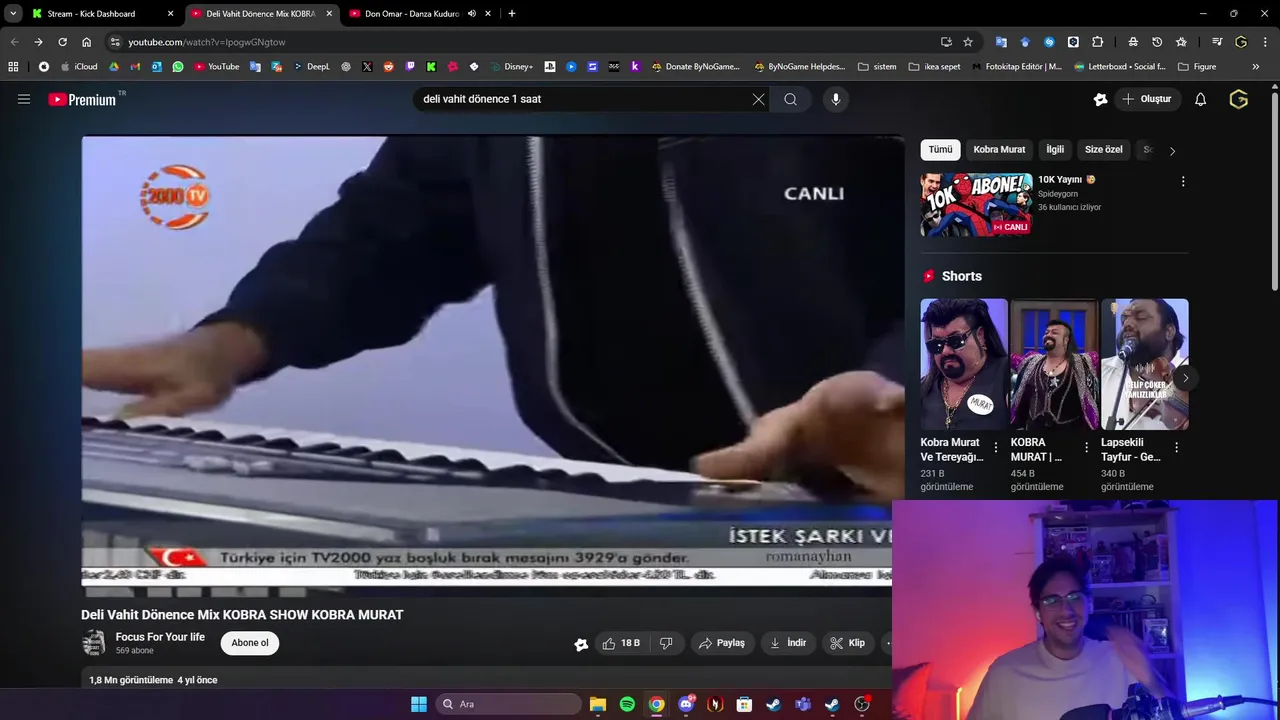This screenshot has height=720, width=1280.
Task: Go to YouTube Premium home logo
Action: (x=82, y=99)
